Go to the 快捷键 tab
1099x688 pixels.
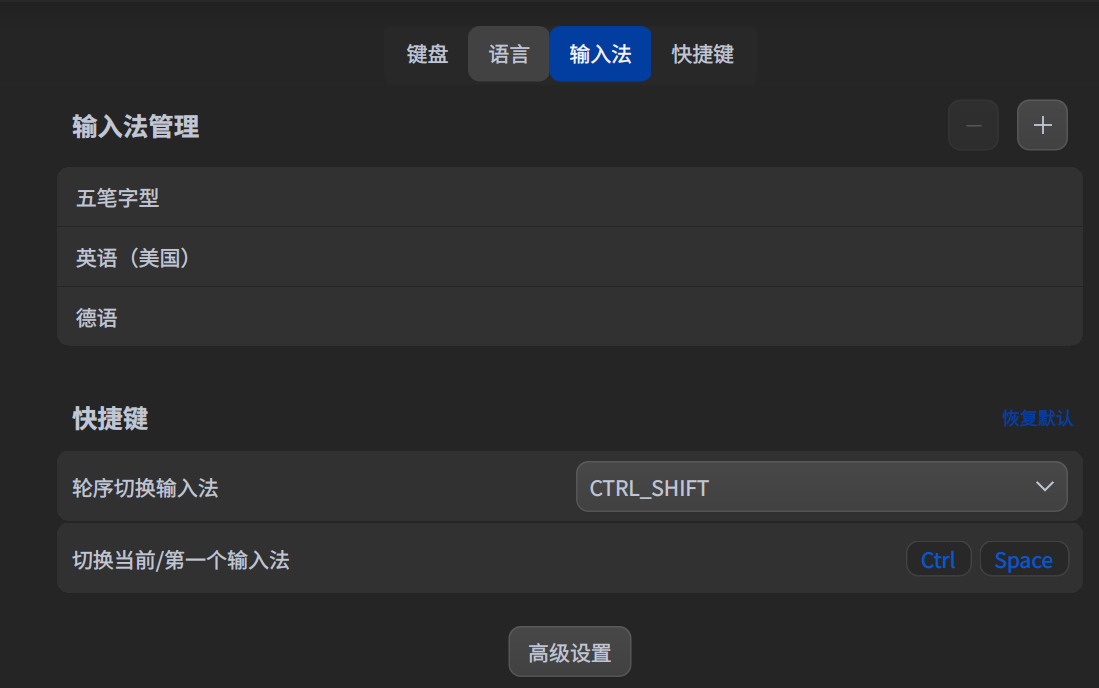click(x=703, y=54)
